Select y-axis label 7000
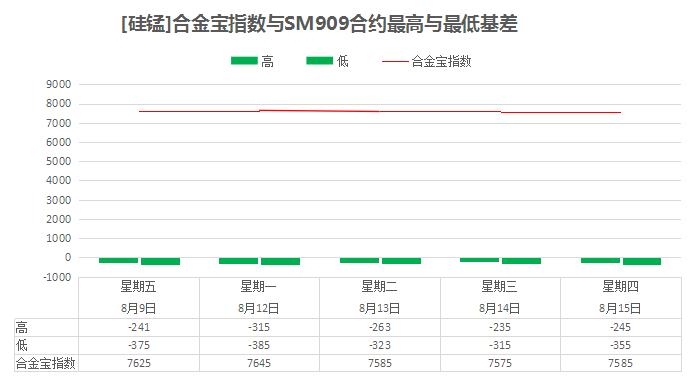The height and width of the screenshot is (386, 696). pos(59,123)
